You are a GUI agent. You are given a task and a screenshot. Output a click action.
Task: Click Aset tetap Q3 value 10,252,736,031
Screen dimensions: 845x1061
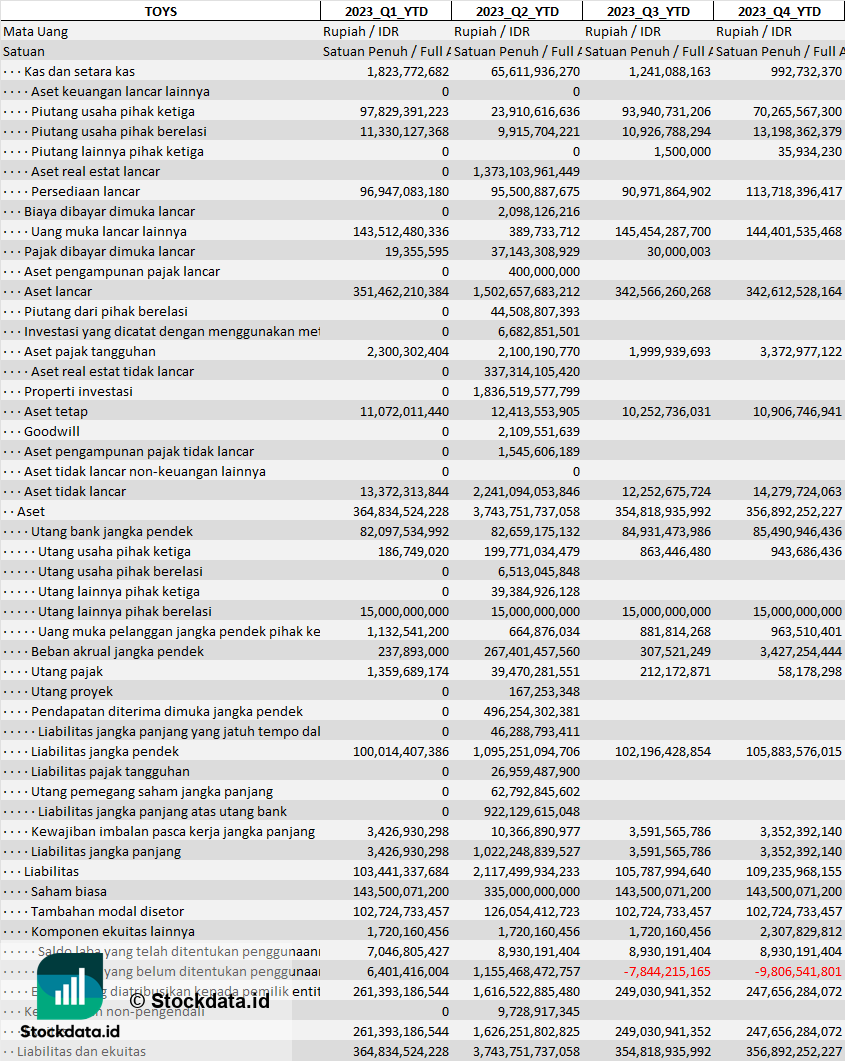click(666, 411)
